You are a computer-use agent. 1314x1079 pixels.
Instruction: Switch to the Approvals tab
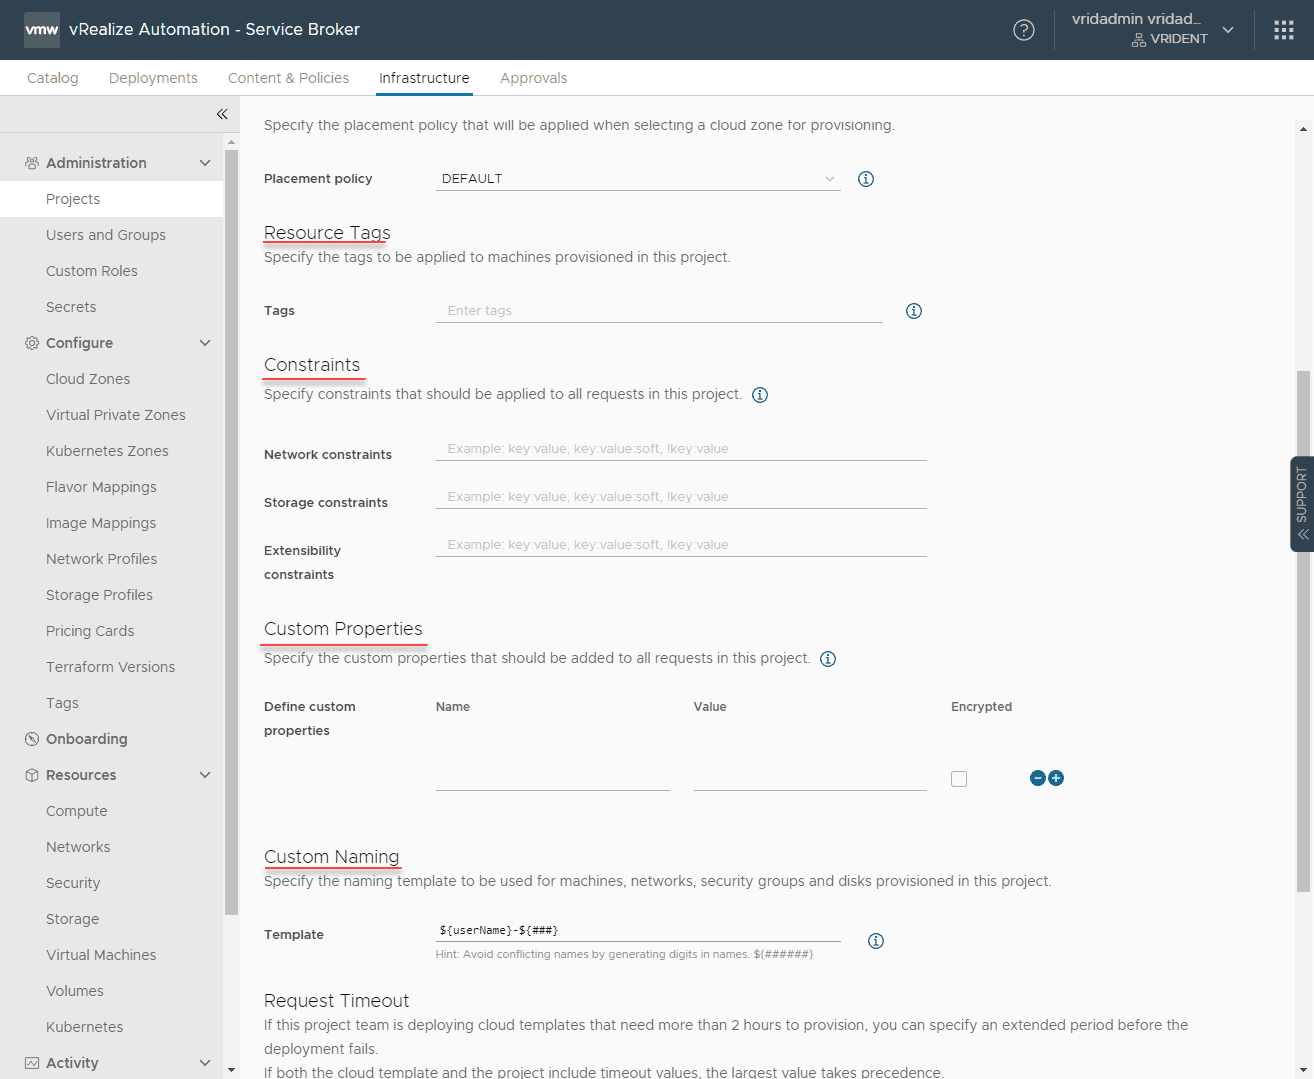click(533, 78)
